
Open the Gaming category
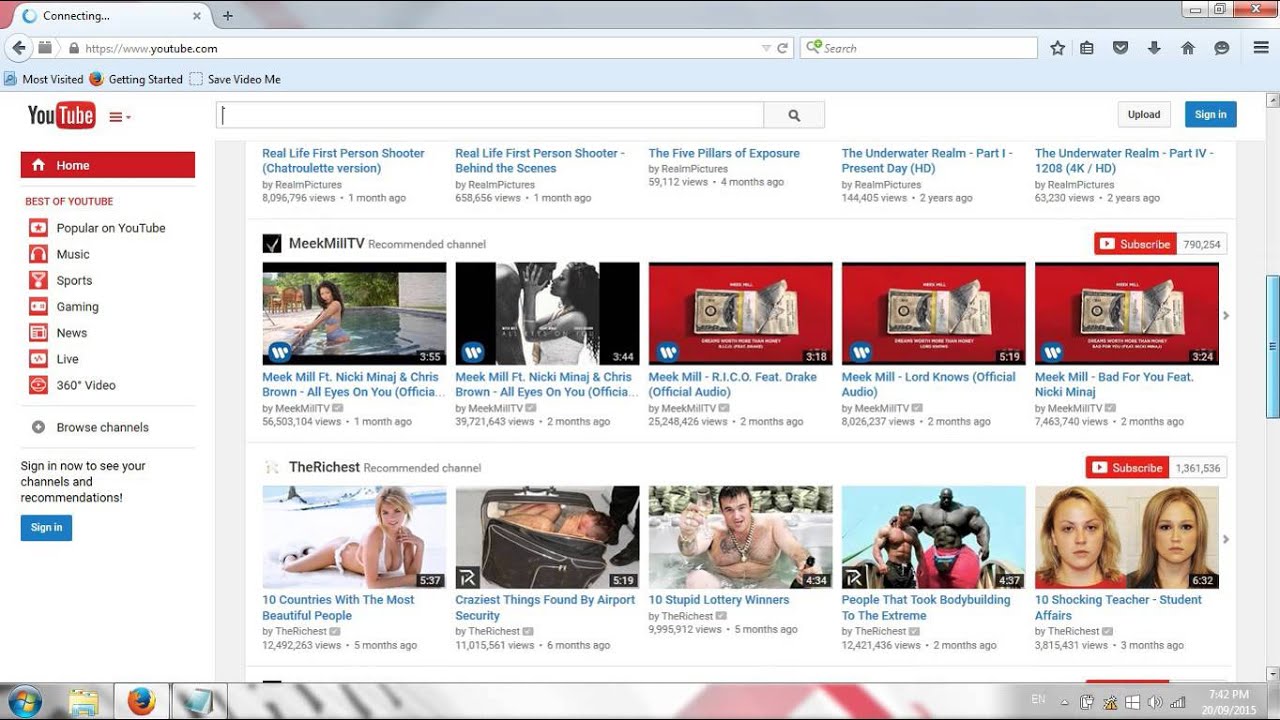click(x=77, y=307)
